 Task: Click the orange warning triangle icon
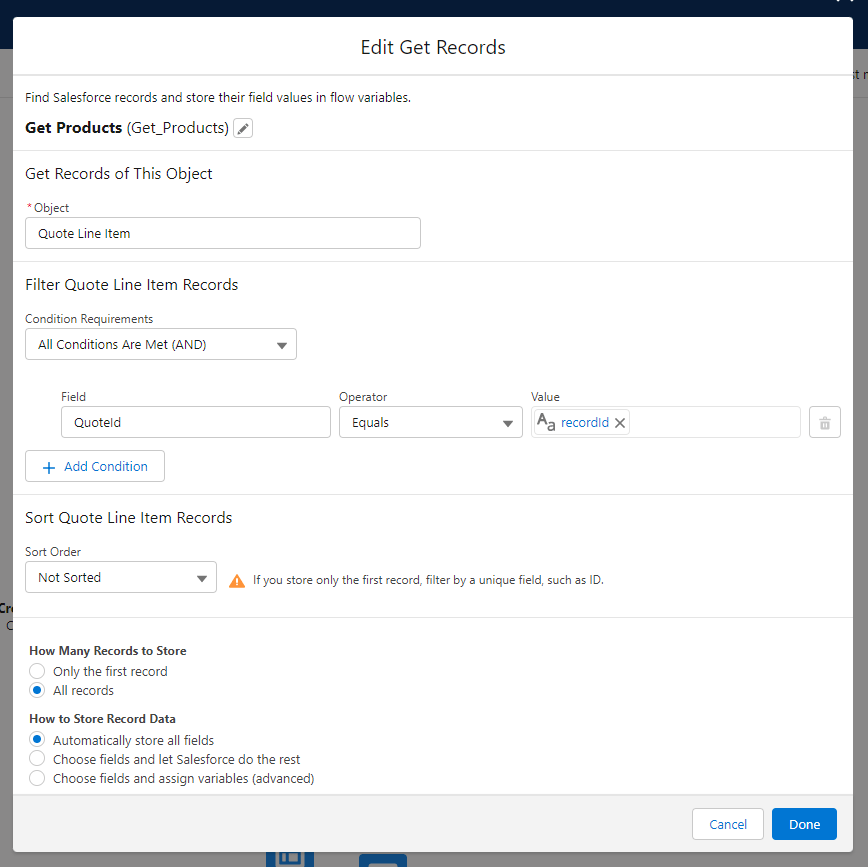point(237,580)
